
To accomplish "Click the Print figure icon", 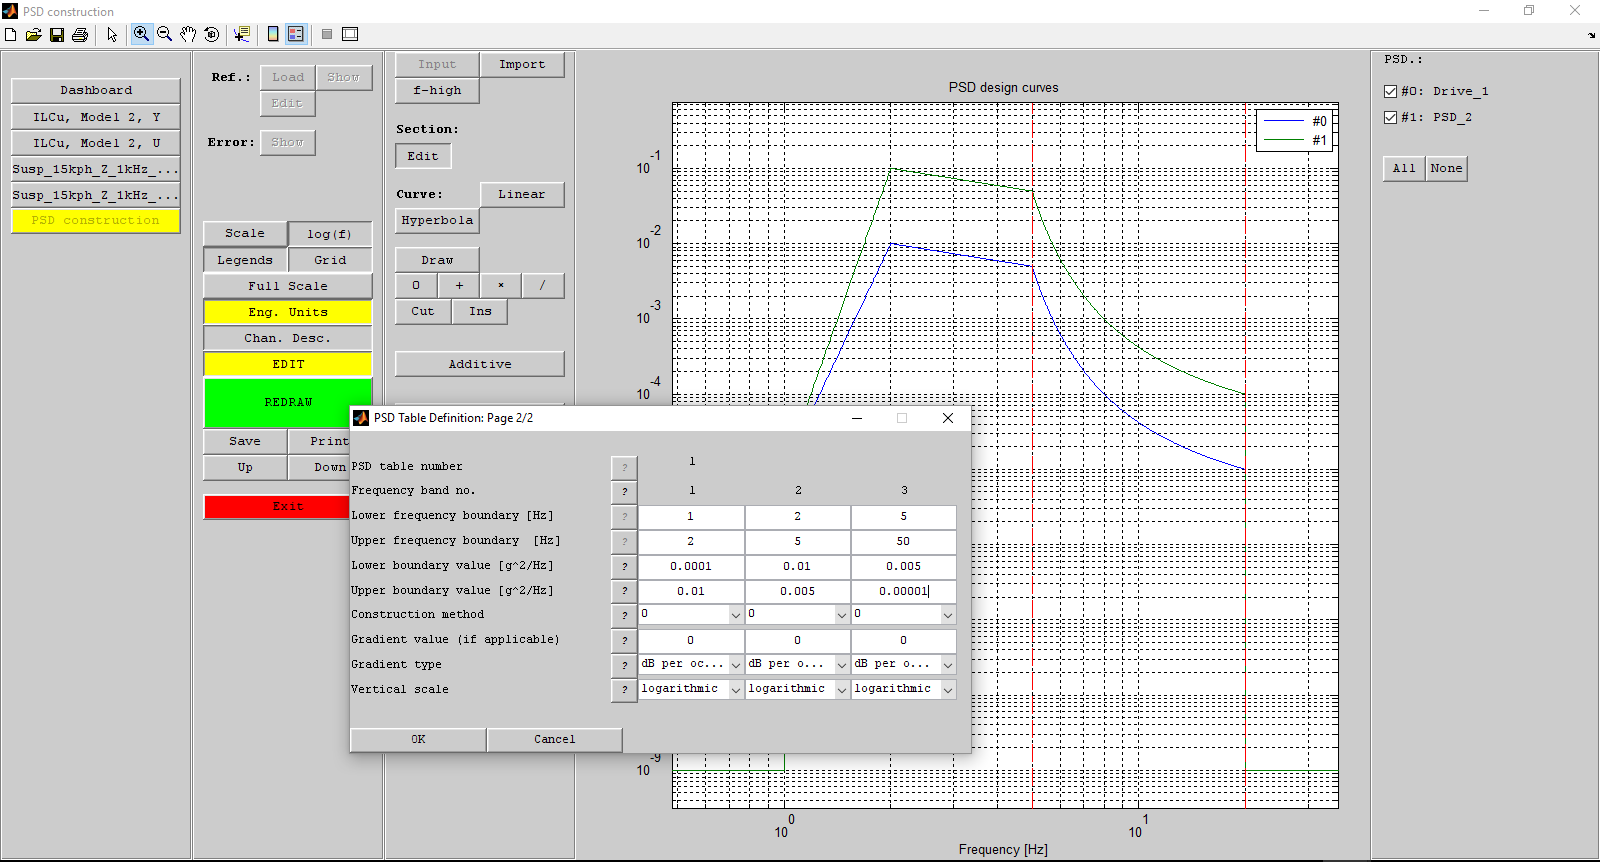I will pyautogui.click(x=80, y=35).
